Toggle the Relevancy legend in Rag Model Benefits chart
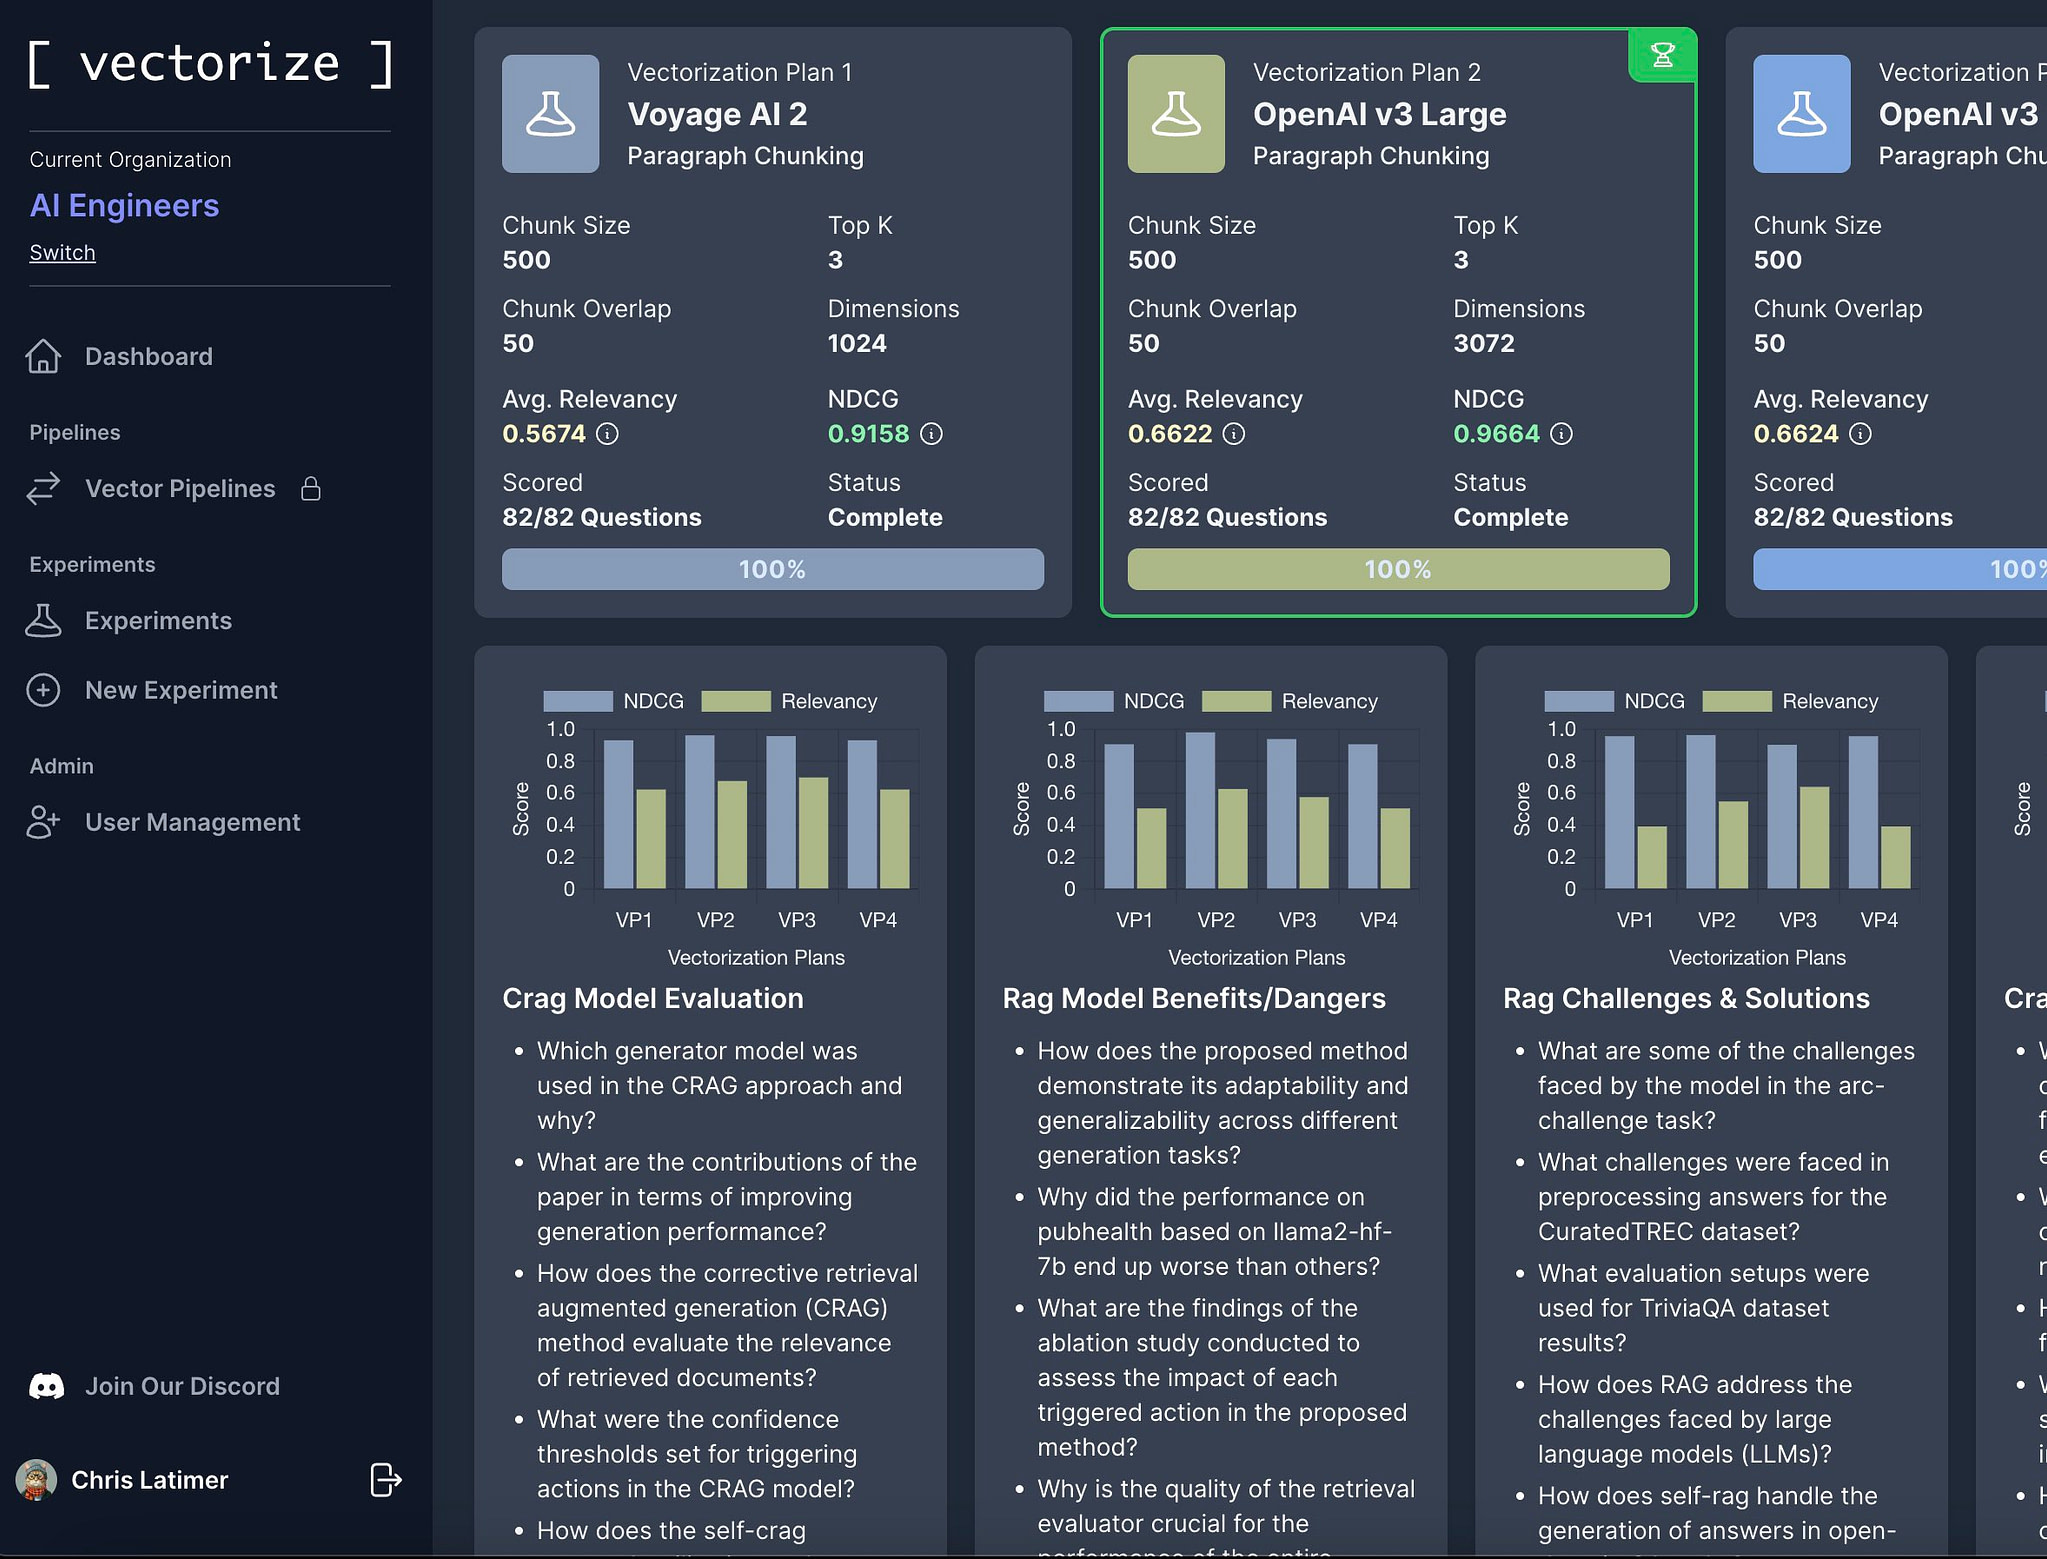This screenshot has width=2047, height=1559. pyautogui.click(x=1235, y=701)
